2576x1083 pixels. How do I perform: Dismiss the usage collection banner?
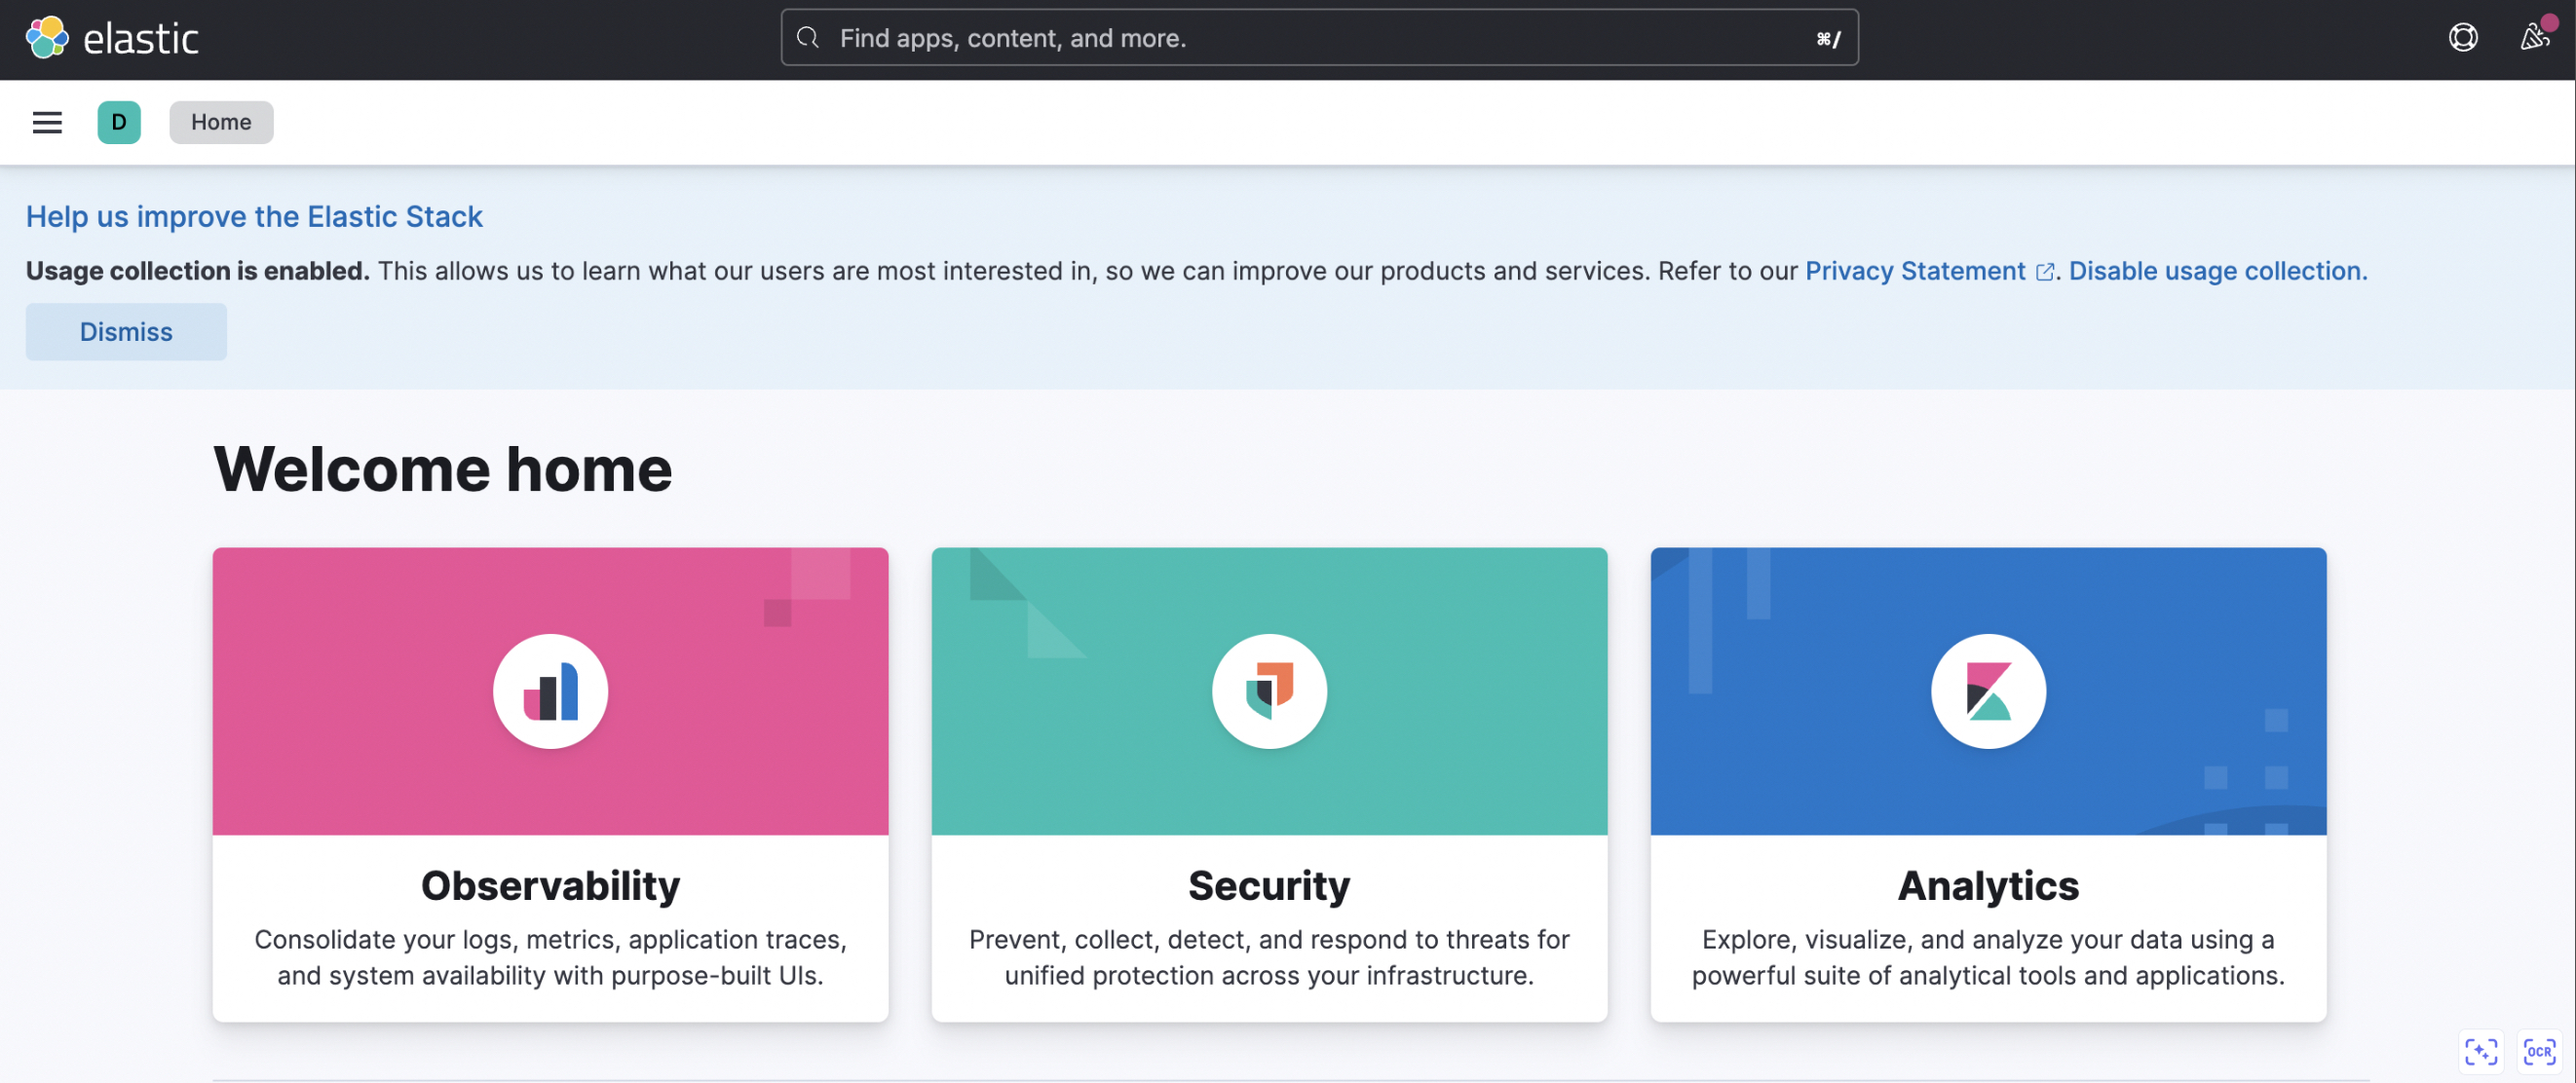point(126,332)
